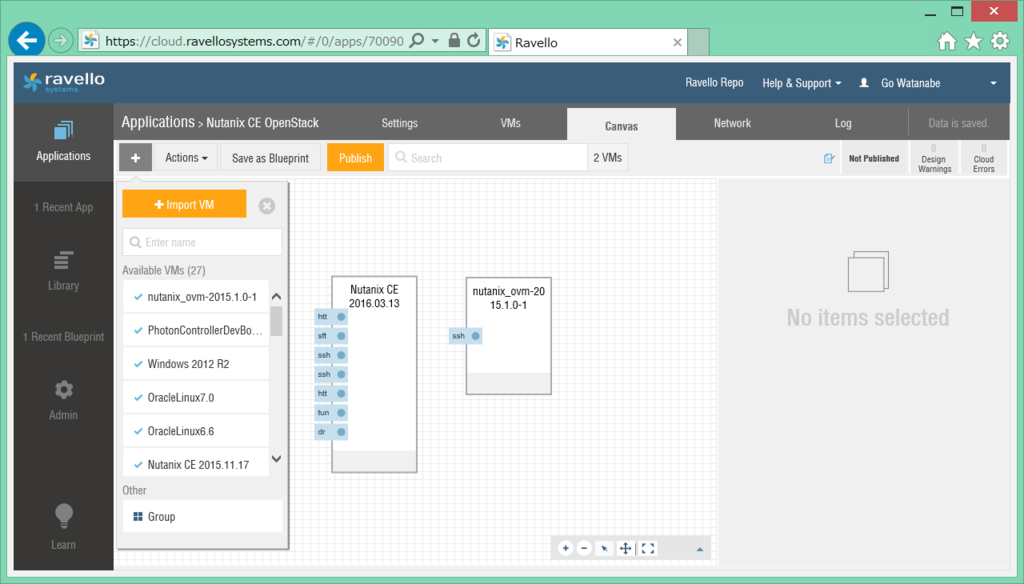Click the Enter name VM filter field
1024x584 pixels.
click(202, 242)
